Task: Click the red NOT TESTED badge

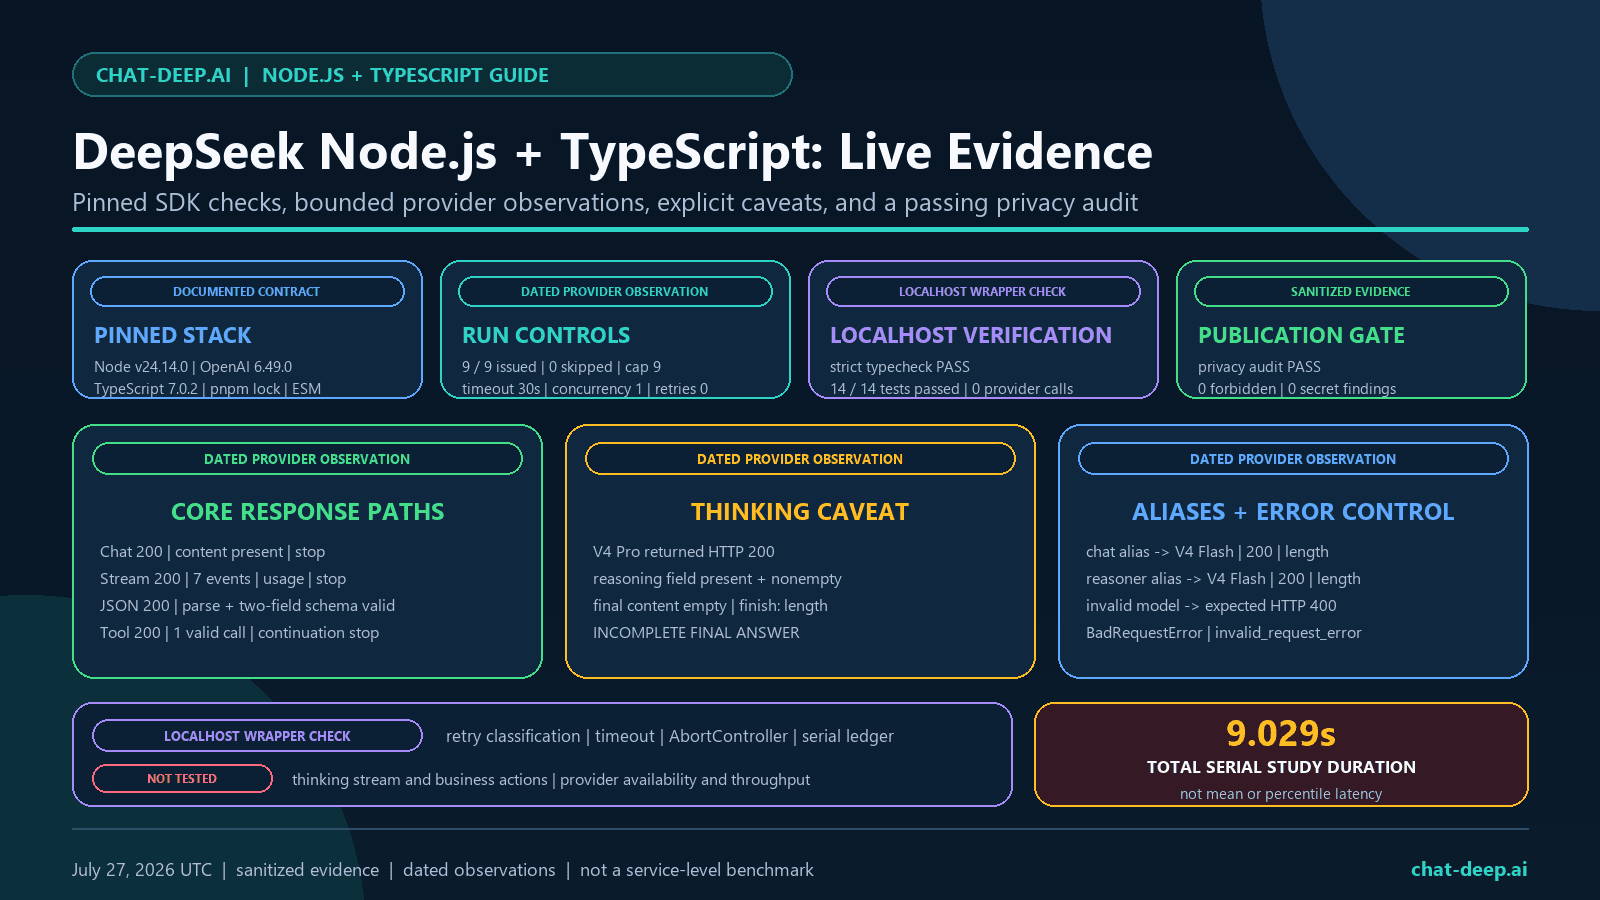Action: coord(182,779)
